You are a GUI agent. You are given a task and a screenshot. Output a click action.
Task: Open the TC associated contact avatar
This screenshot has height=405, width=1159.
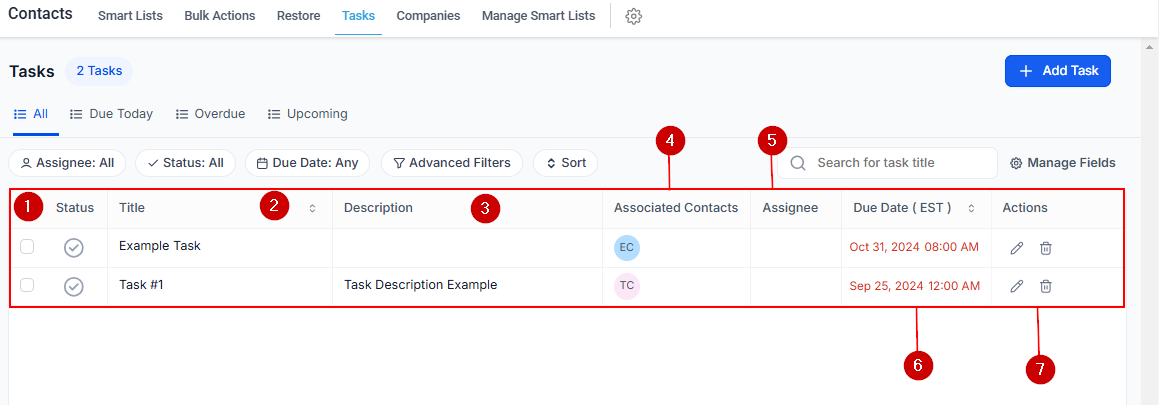pos(627,286)
